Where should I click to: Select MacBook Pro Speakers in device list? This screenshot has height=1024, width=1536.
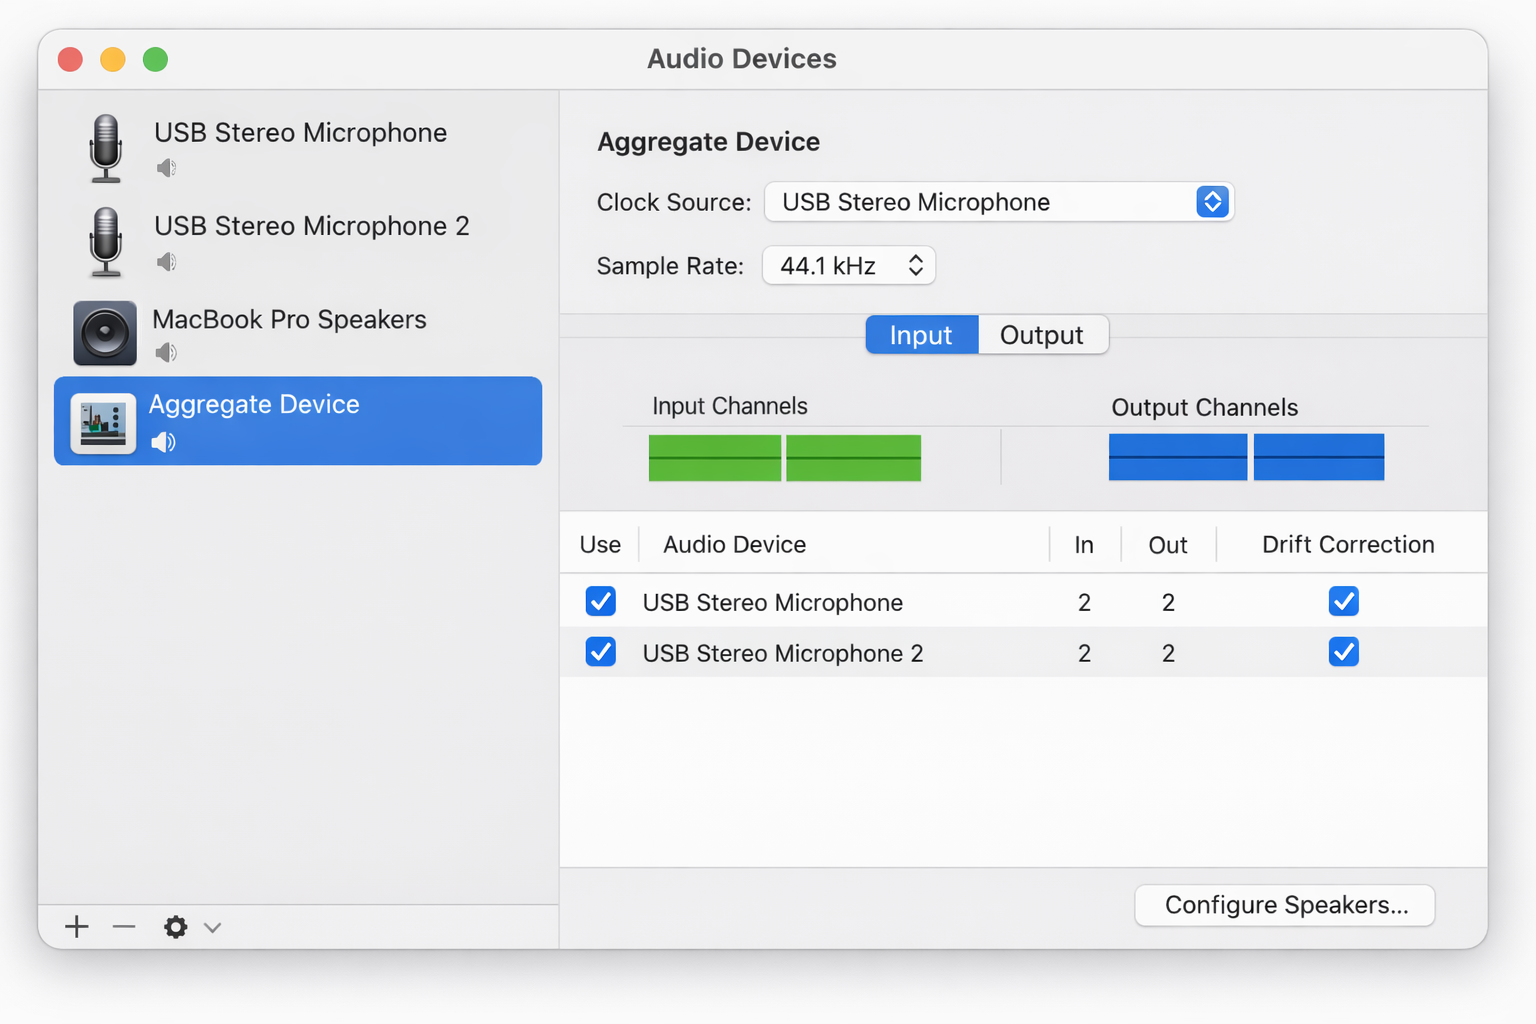[x=298, y=333]
